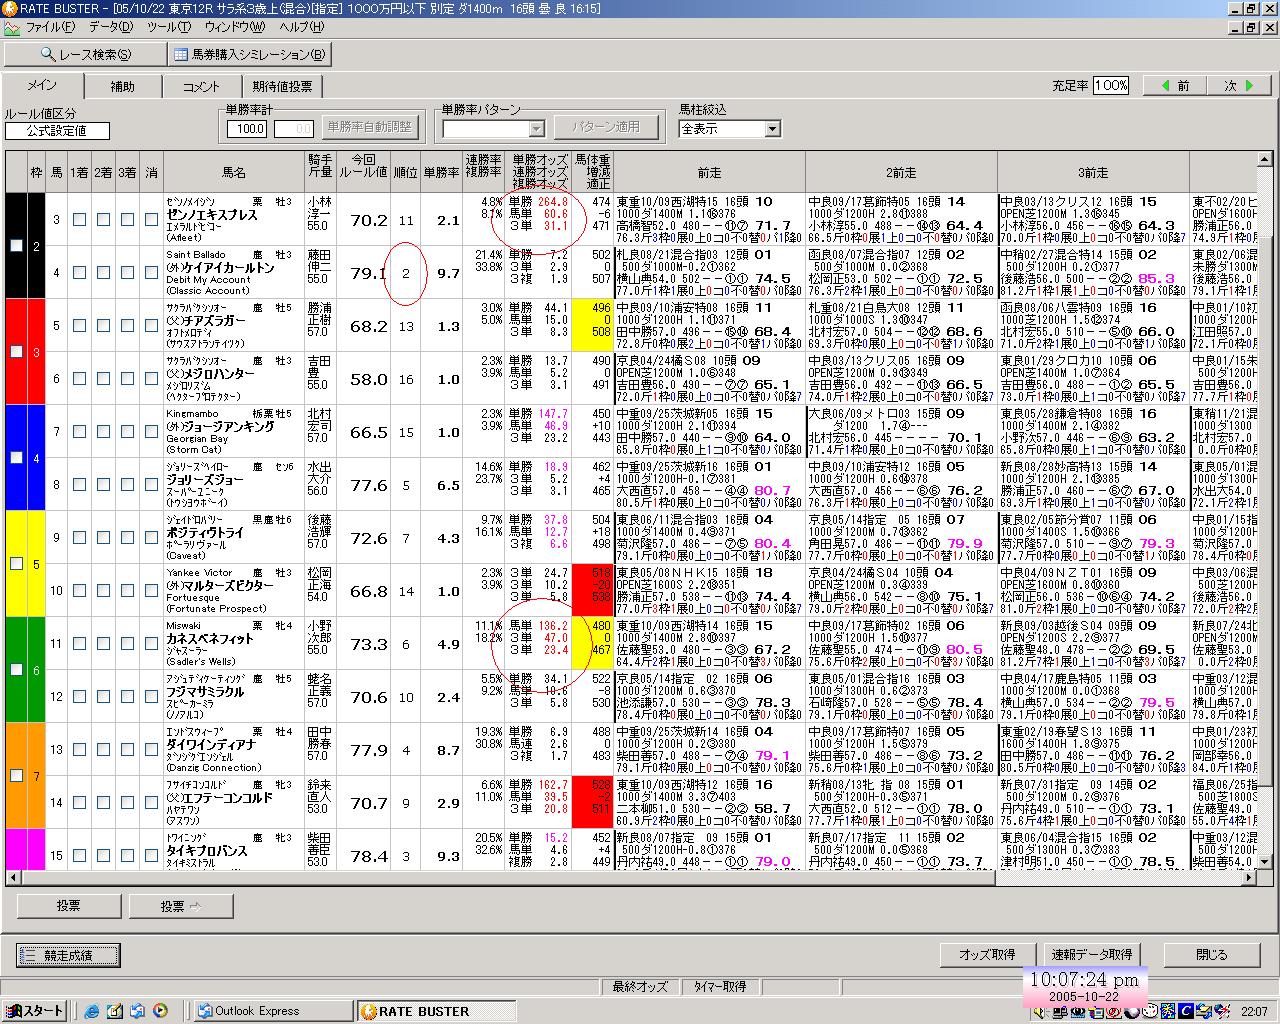Open the 単勝率パターン dropdown

pyautogui.click(x=536, y=129)
